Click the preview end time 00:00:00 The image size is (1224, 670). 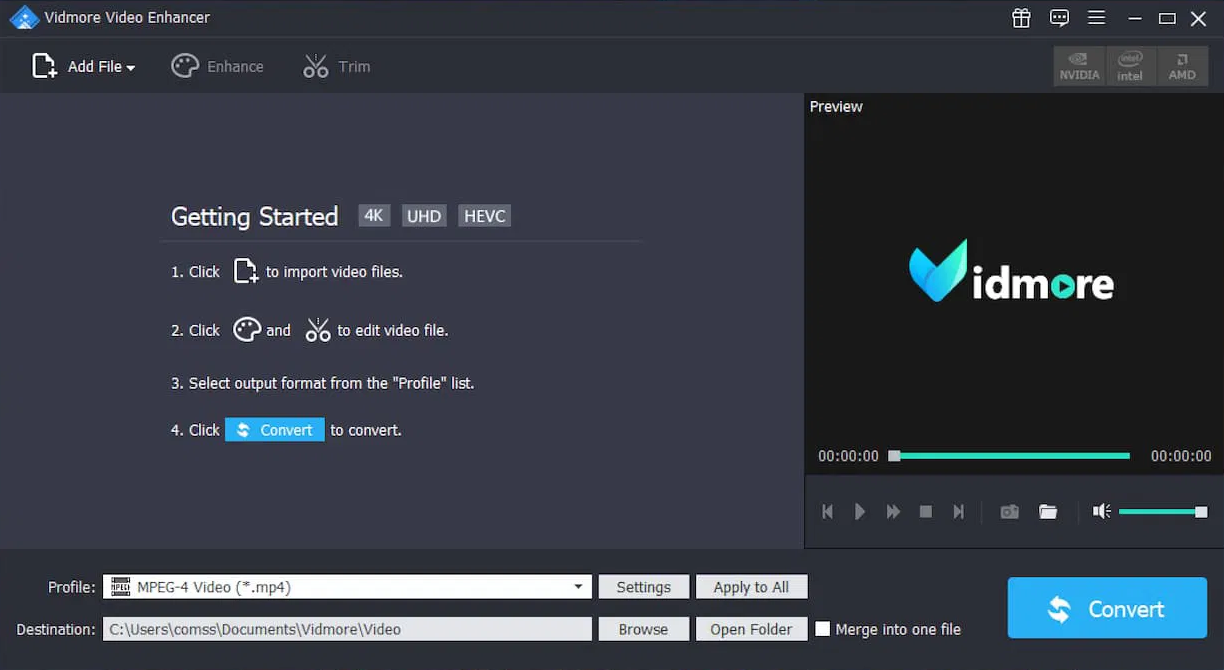click(1181, 456)
